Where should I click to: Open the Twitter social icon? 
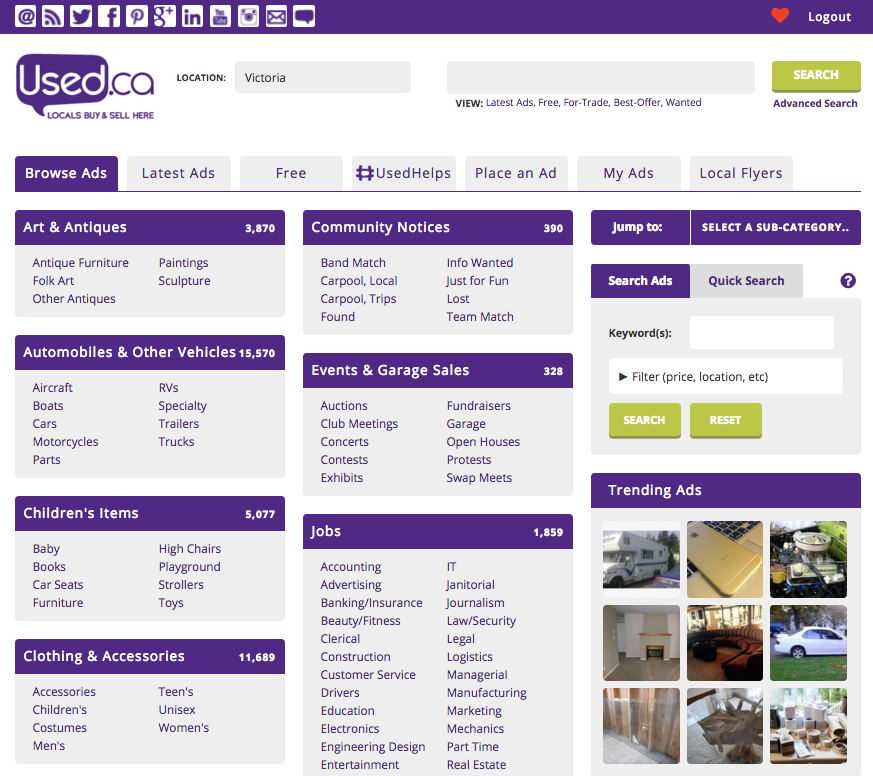[x=81, y=16]
